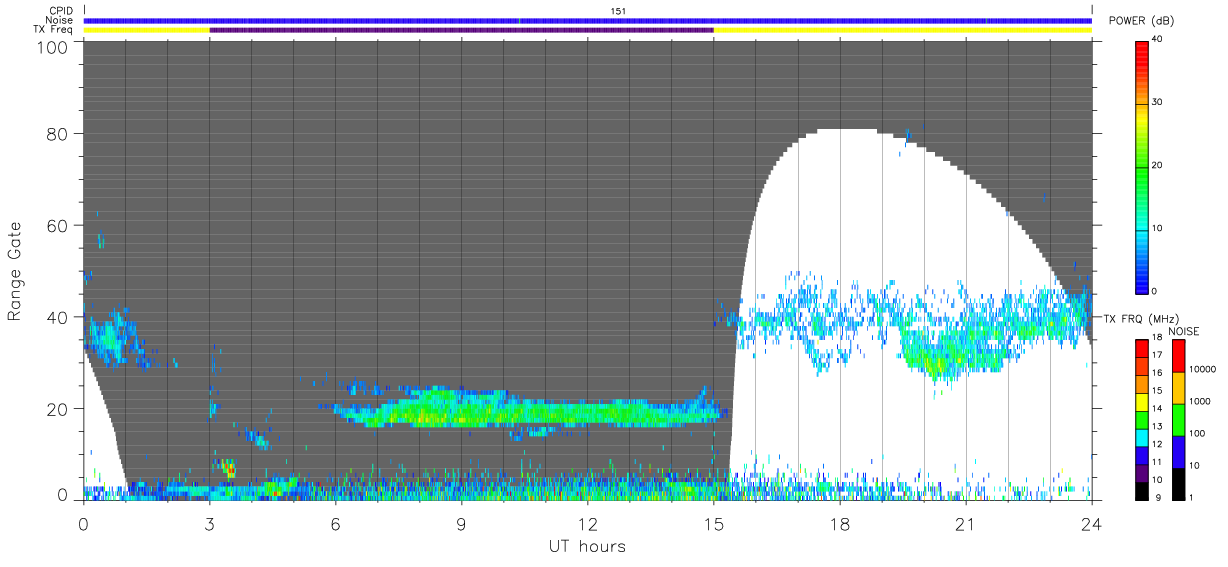1228x567 pixels.
Task: Click the 40 tick on power colorbar
Action: pyautogui.click(x=1155, y=40)
